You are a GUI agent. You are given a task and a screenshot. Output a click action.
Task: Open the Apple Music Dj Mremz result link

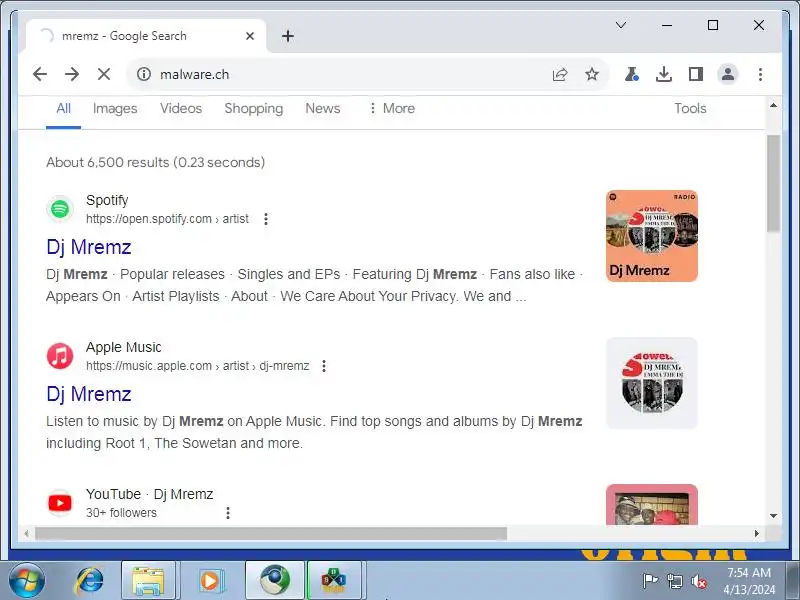point(89,394)
